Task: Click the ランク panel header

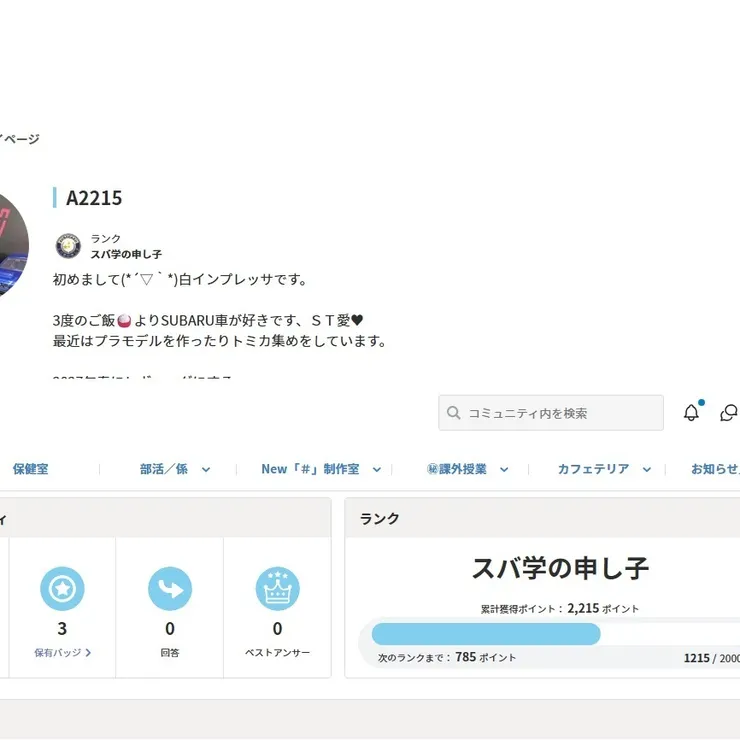Action: coord(380,518)
